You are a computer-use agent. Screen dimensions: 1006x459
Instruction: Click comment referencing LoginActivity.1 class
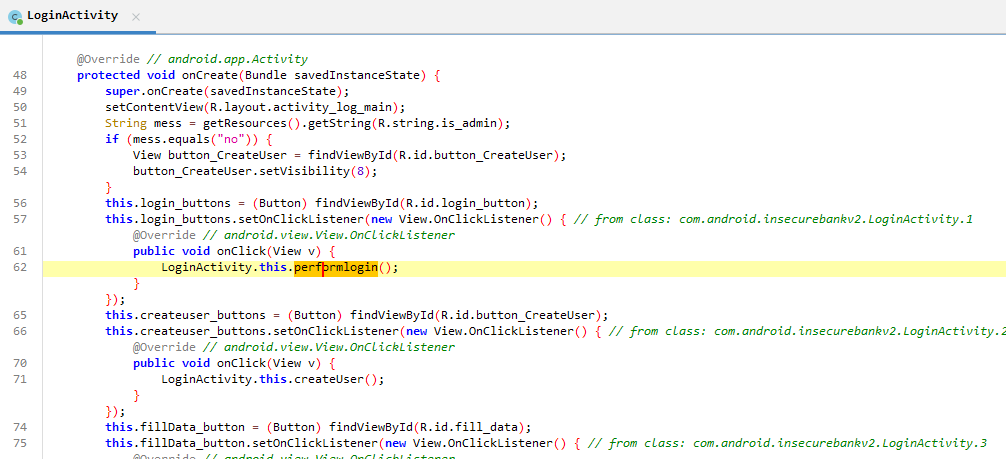click(774, 220)
